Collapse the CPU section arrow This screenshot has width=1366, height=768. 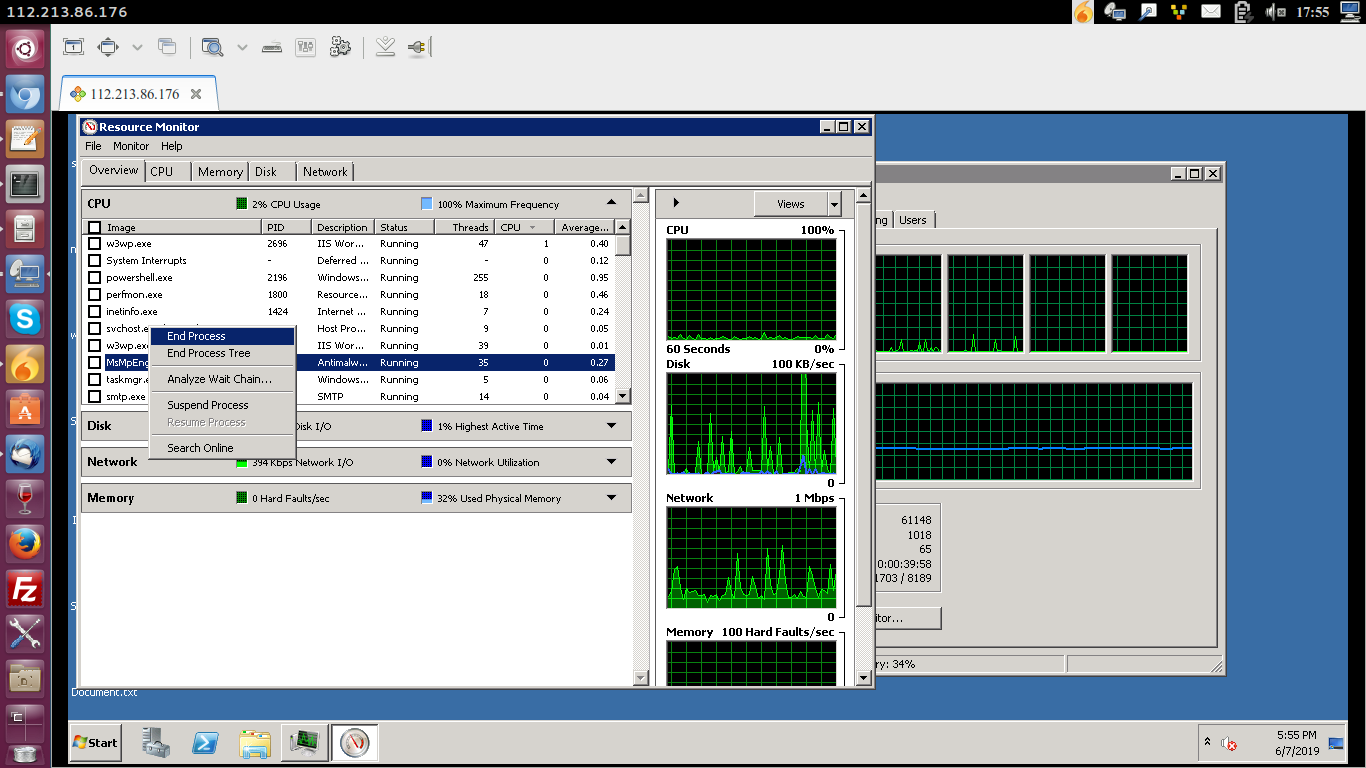click(x=612, y=203)
